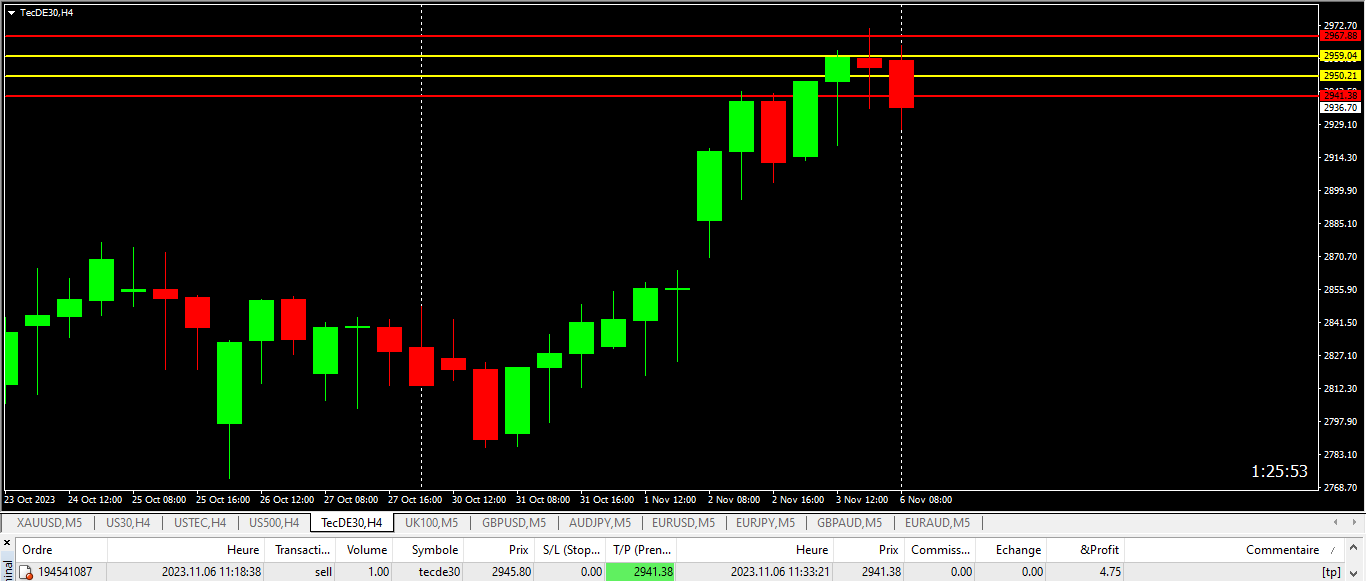Click the 30 Oct 12:00 time label

pos(479,499)
